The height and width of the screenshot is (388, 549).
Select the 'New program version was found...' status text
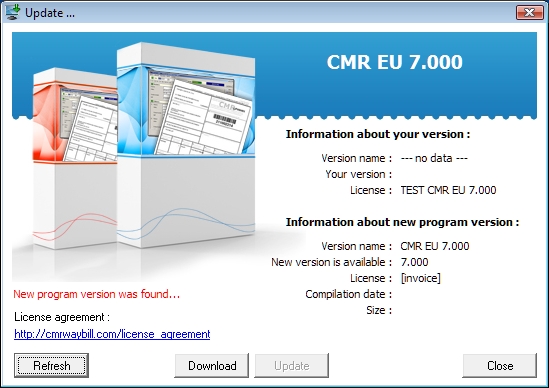pyautogui.click(x=97, y=294)
